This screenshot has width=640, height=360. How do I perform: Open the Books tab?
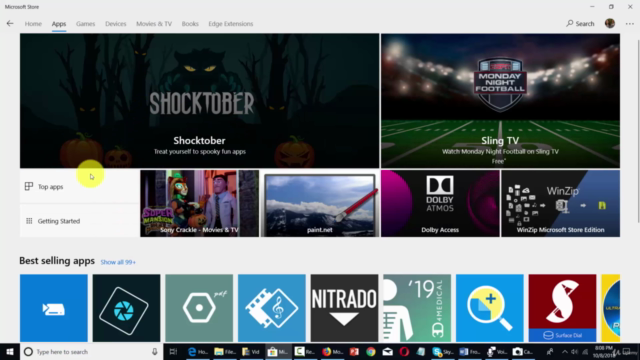pos(190,24)
